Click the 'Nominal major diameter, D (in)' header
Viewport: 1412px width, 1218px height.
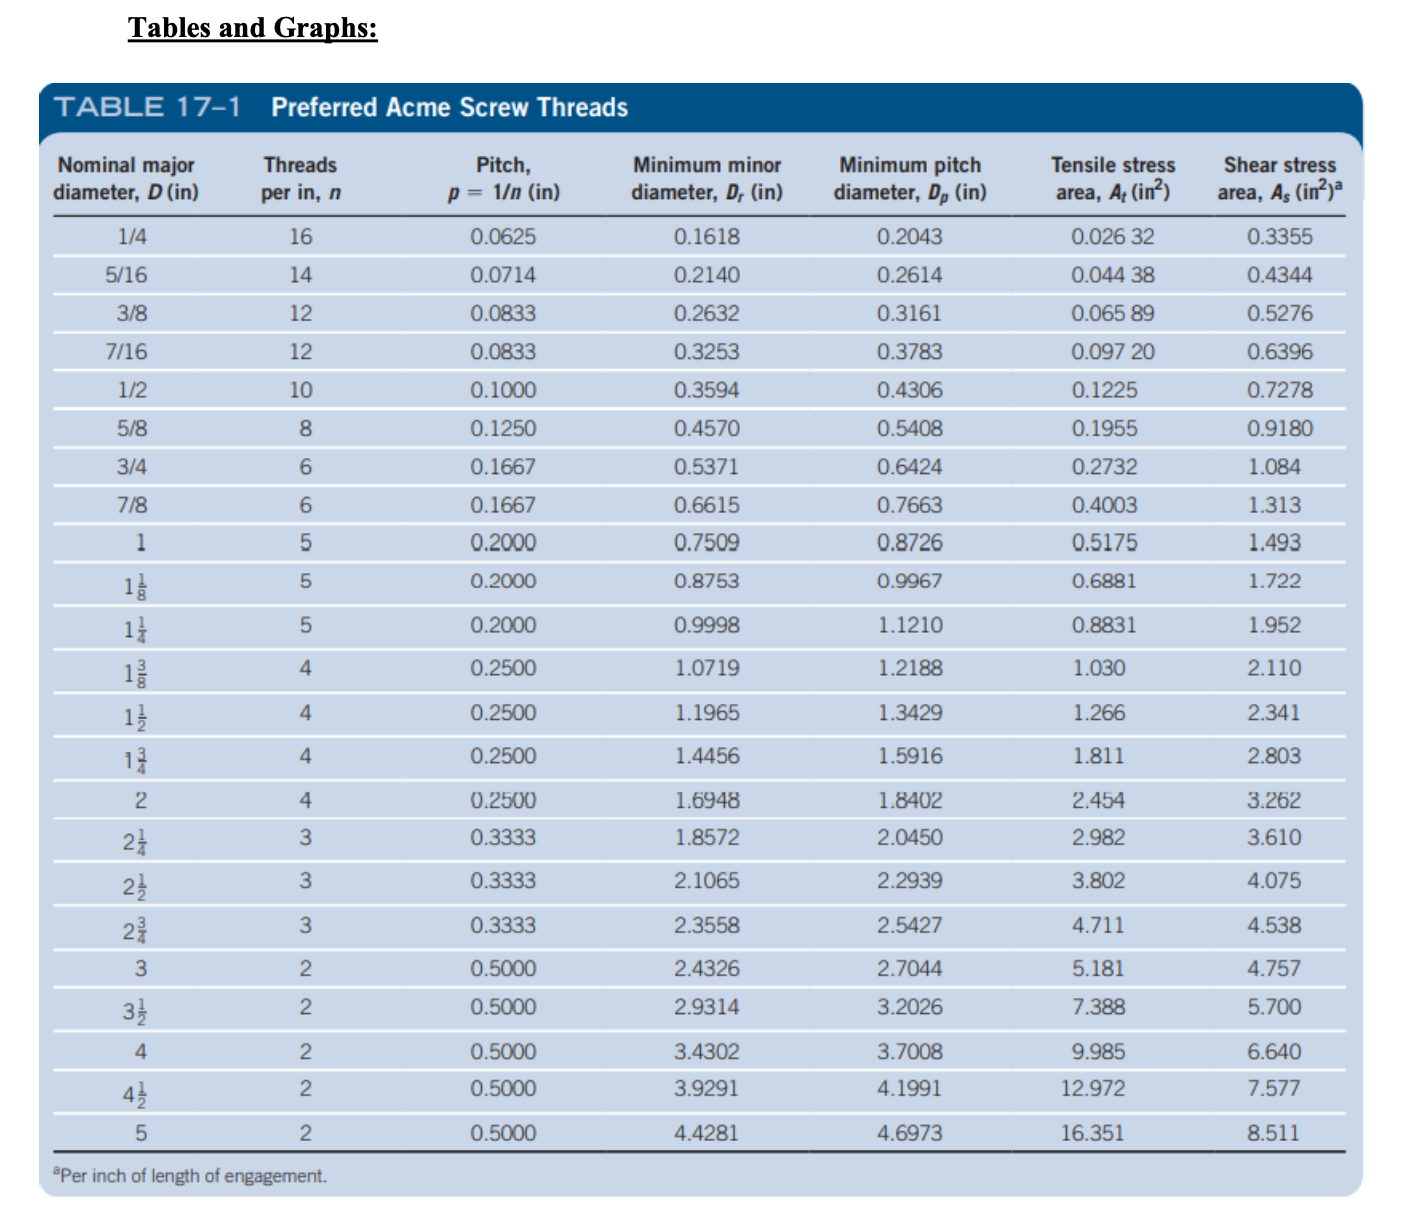pyautogui.click(x=126, y=178)
